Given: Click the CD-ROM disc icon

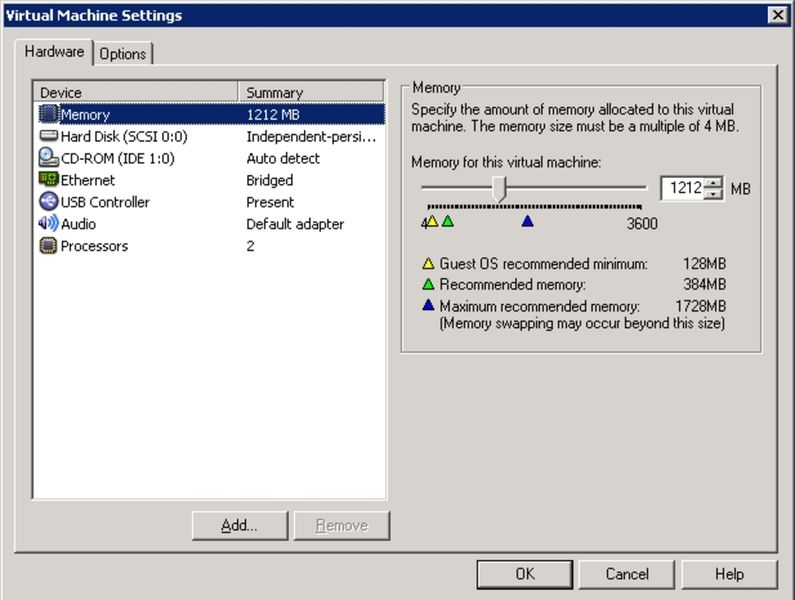Looking at the screenshot, I should 49,158.
